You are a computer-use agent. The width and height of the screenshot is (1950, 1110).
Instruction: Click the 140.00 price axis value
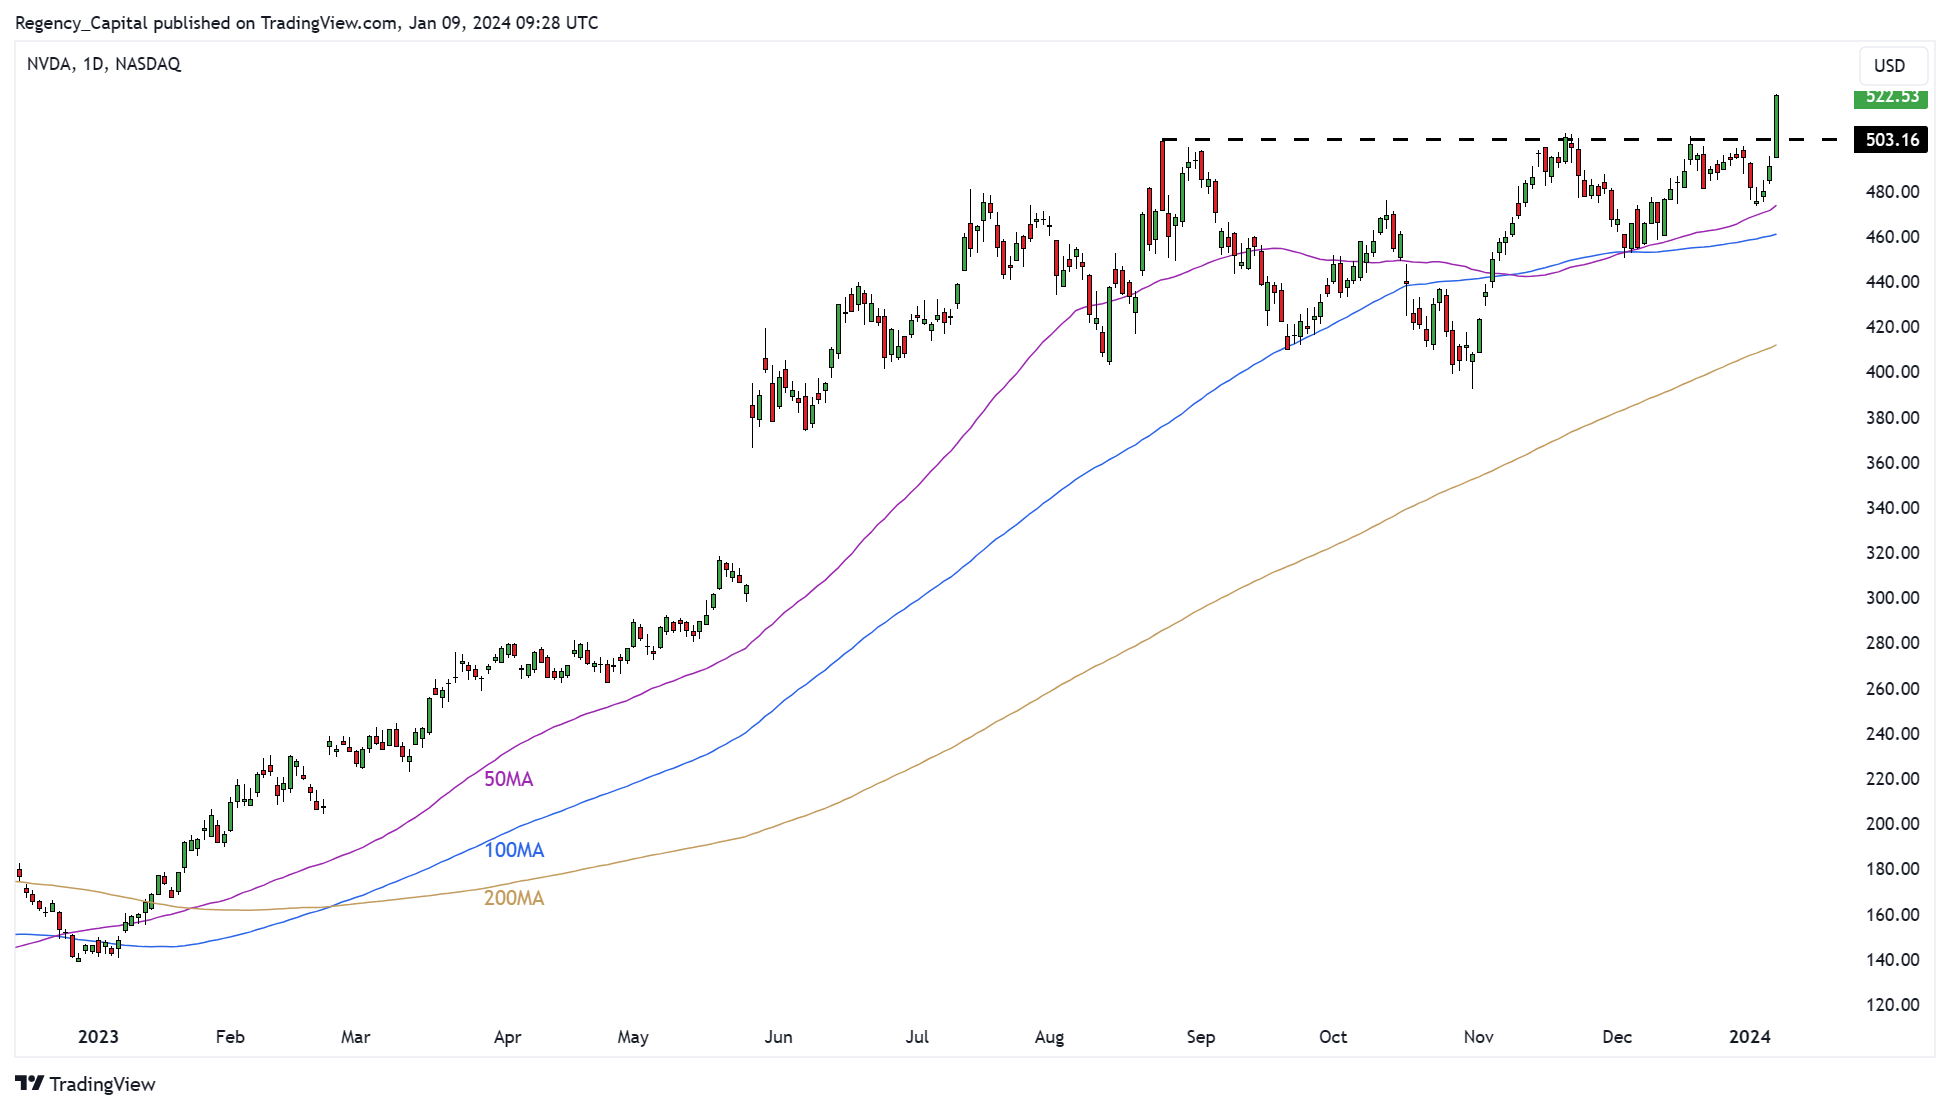(x=1892, y=960)
